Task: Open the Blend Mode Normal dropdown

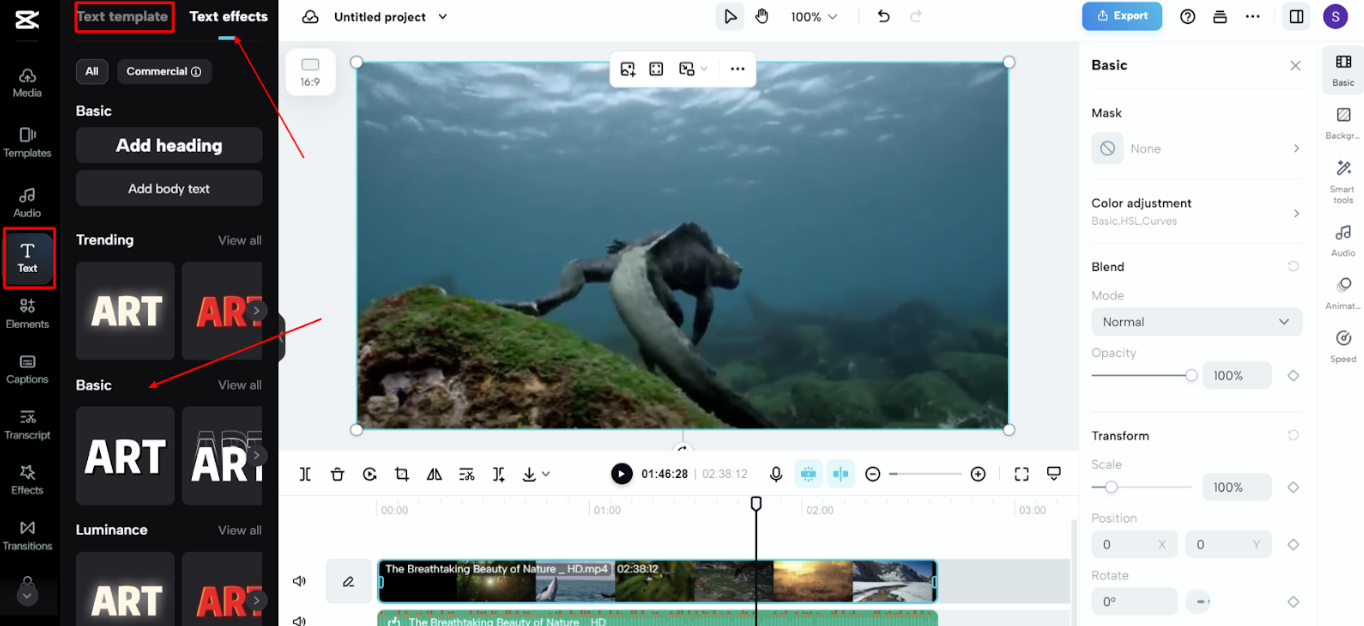Action: click(1197, 322)
